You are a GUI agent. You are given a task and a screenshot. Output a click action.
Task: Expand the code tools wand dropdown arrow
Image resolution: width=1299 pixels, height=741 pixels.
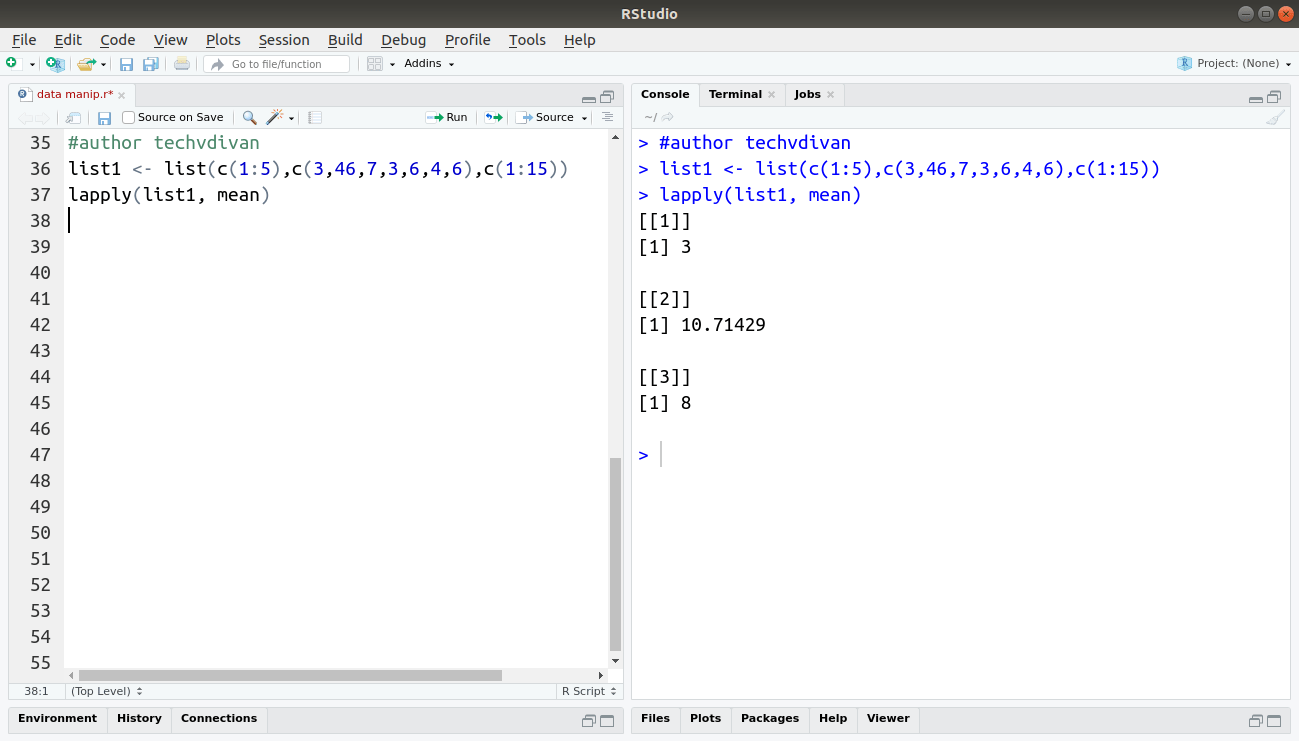click(292, 118)
